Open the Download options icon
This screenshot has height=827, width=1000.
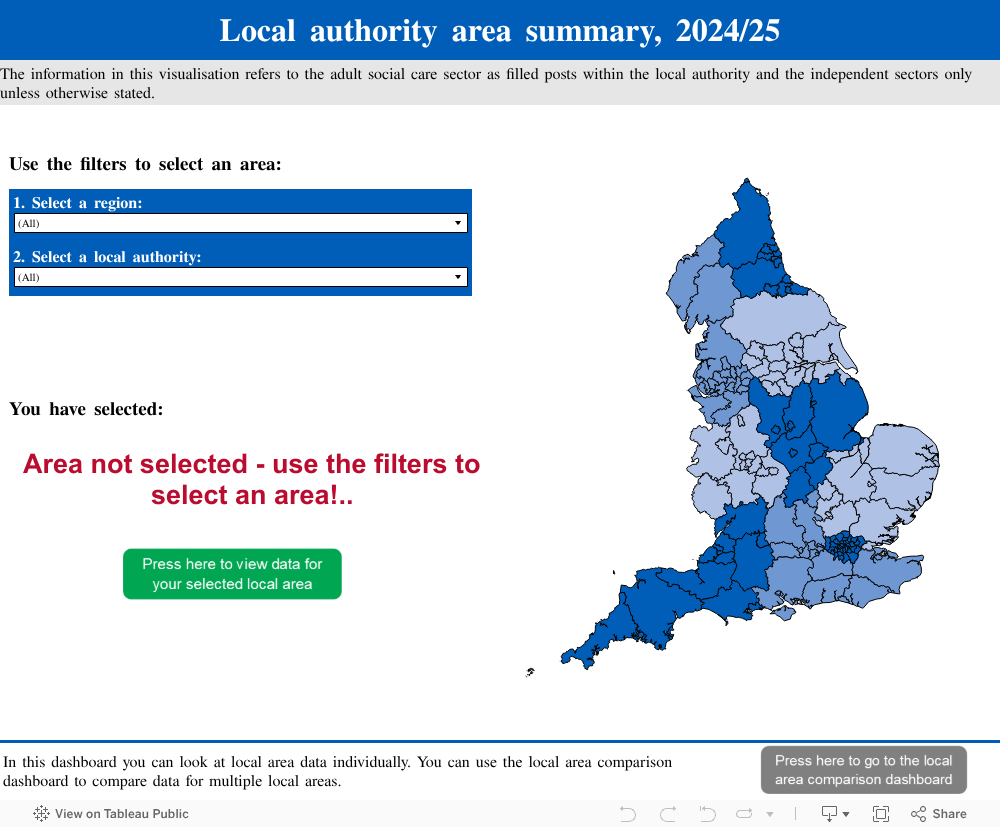click(835, 814)
